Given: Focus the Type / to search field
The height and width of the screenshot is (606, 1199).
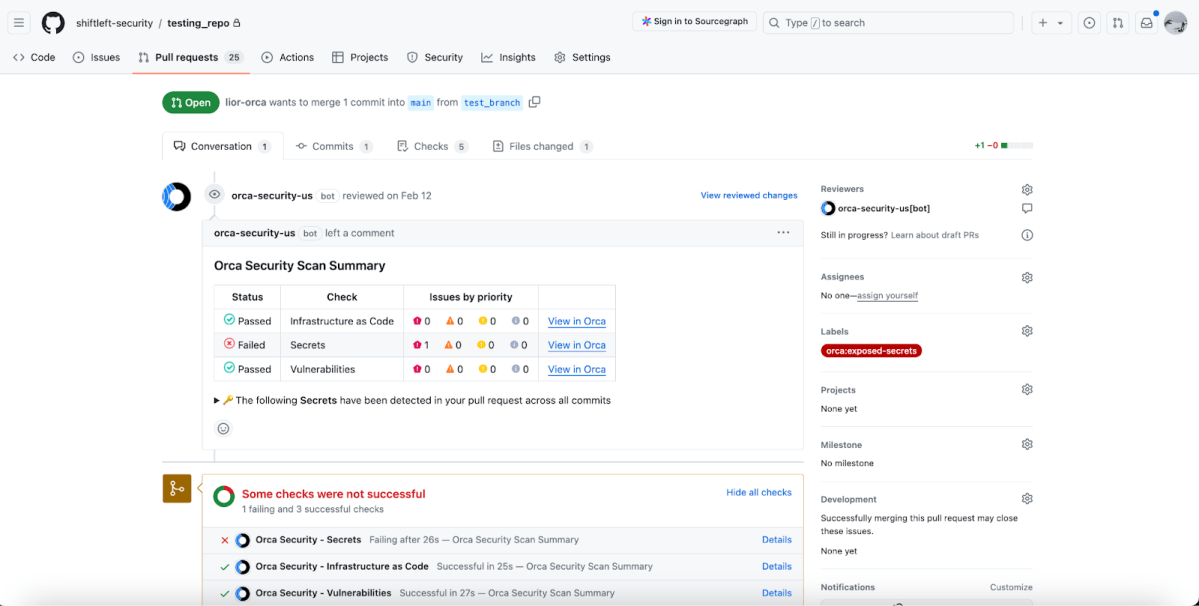Looking at the screenshot, I should tap(888, 23).
